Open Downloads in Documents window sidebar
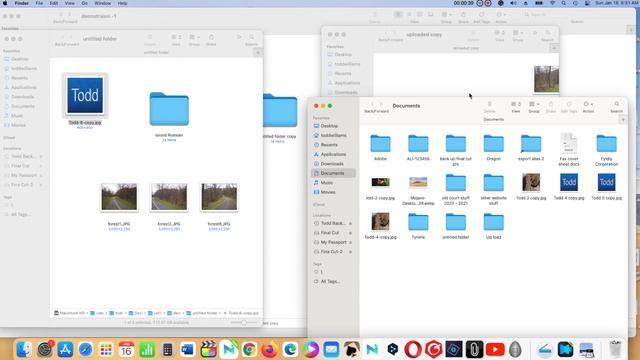This screenshot has height=360, width=640. [x=332, y=164]
